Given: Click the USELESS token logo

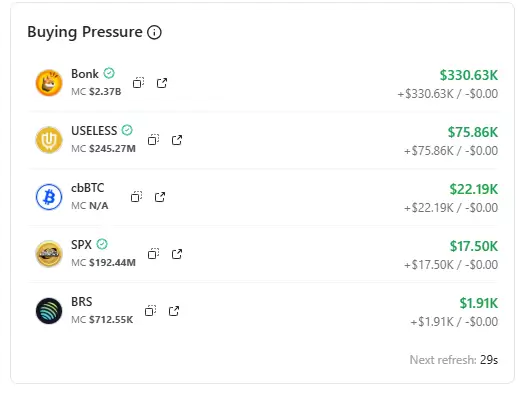Looking at the screenshot, I should [49, 140].
